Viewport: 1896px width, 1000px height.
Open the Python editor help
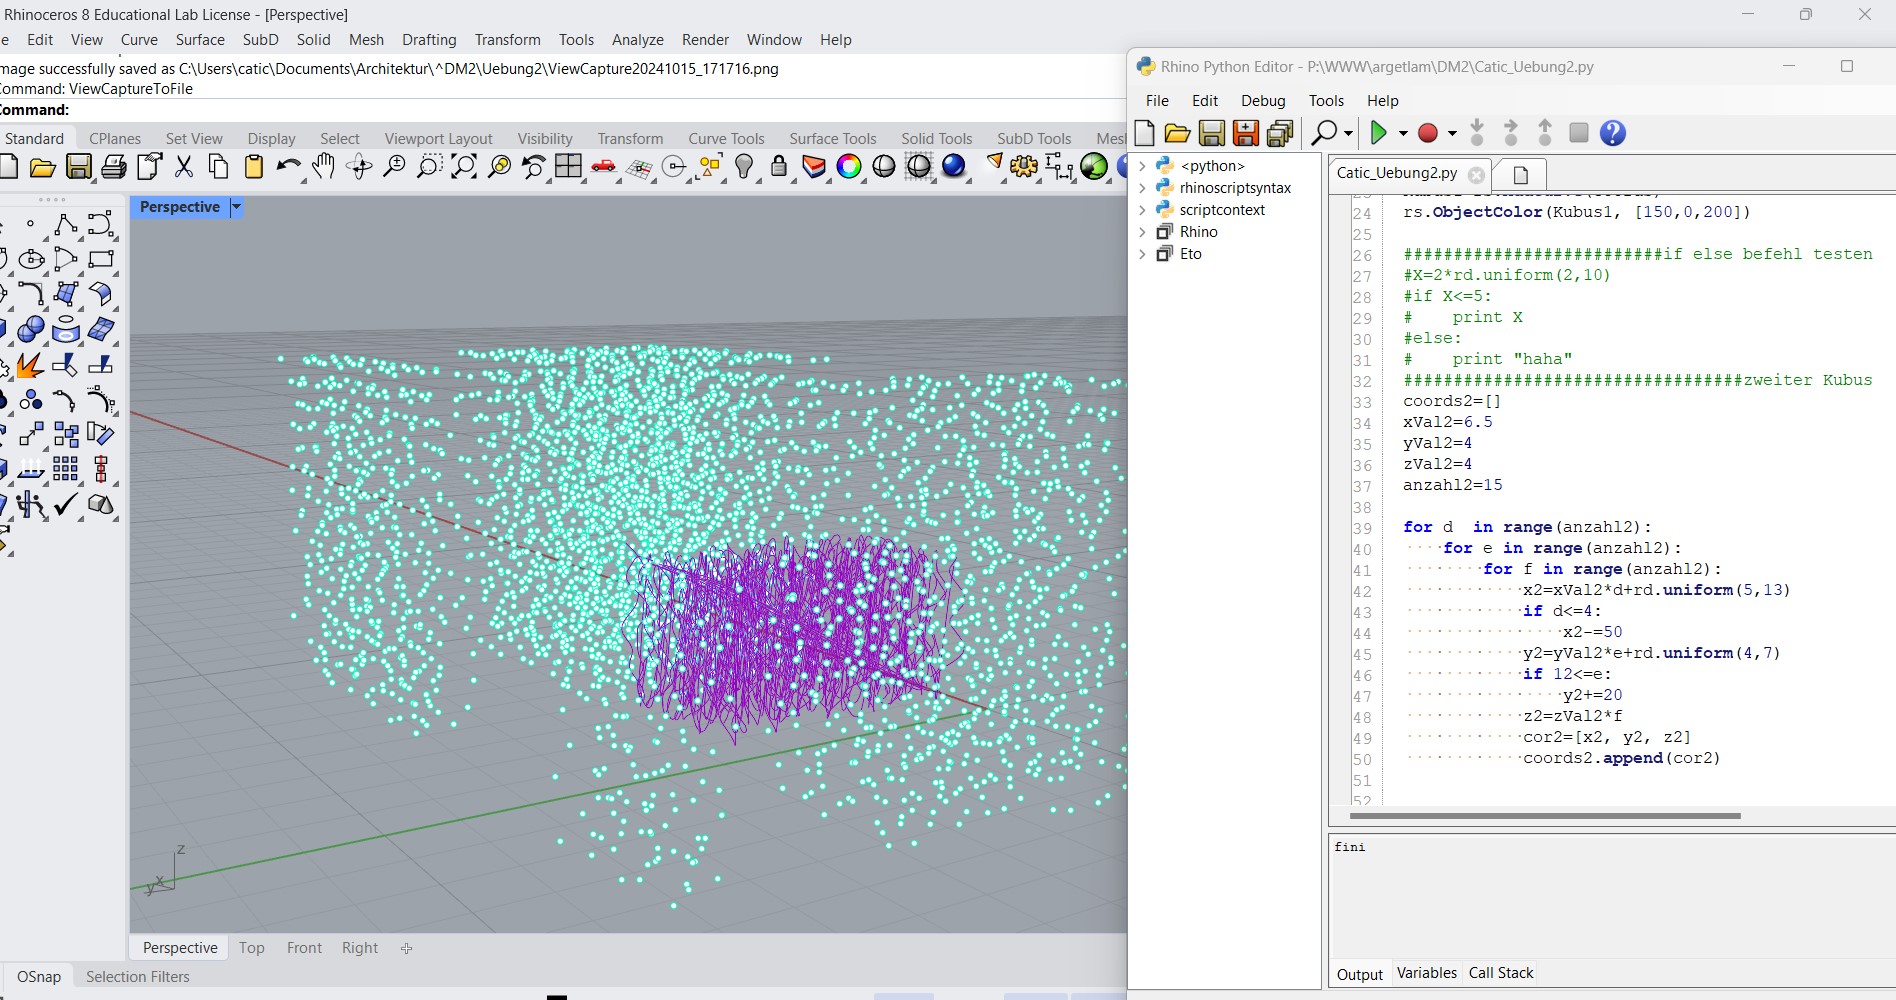(x=1611, y=133)
